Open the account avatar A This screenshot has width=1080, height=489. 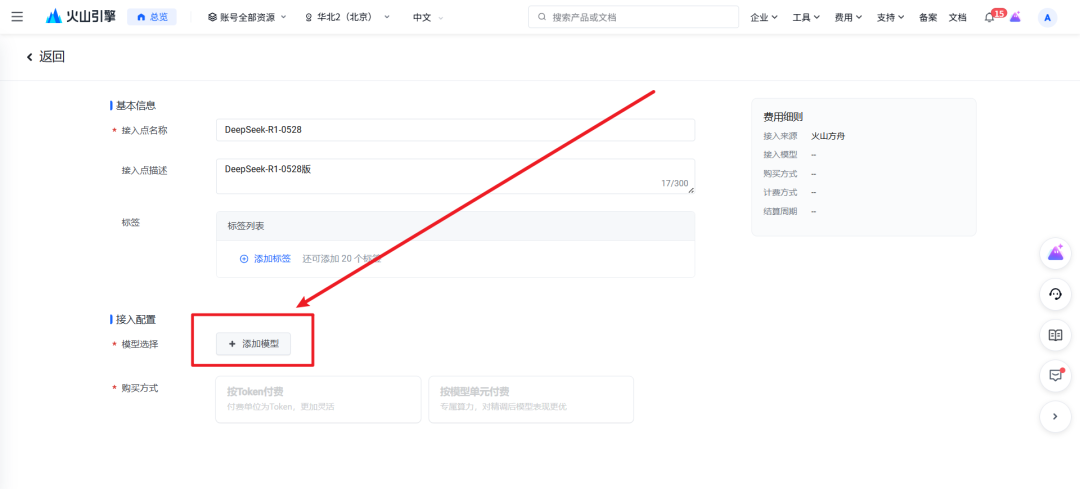click(1047, 17)
